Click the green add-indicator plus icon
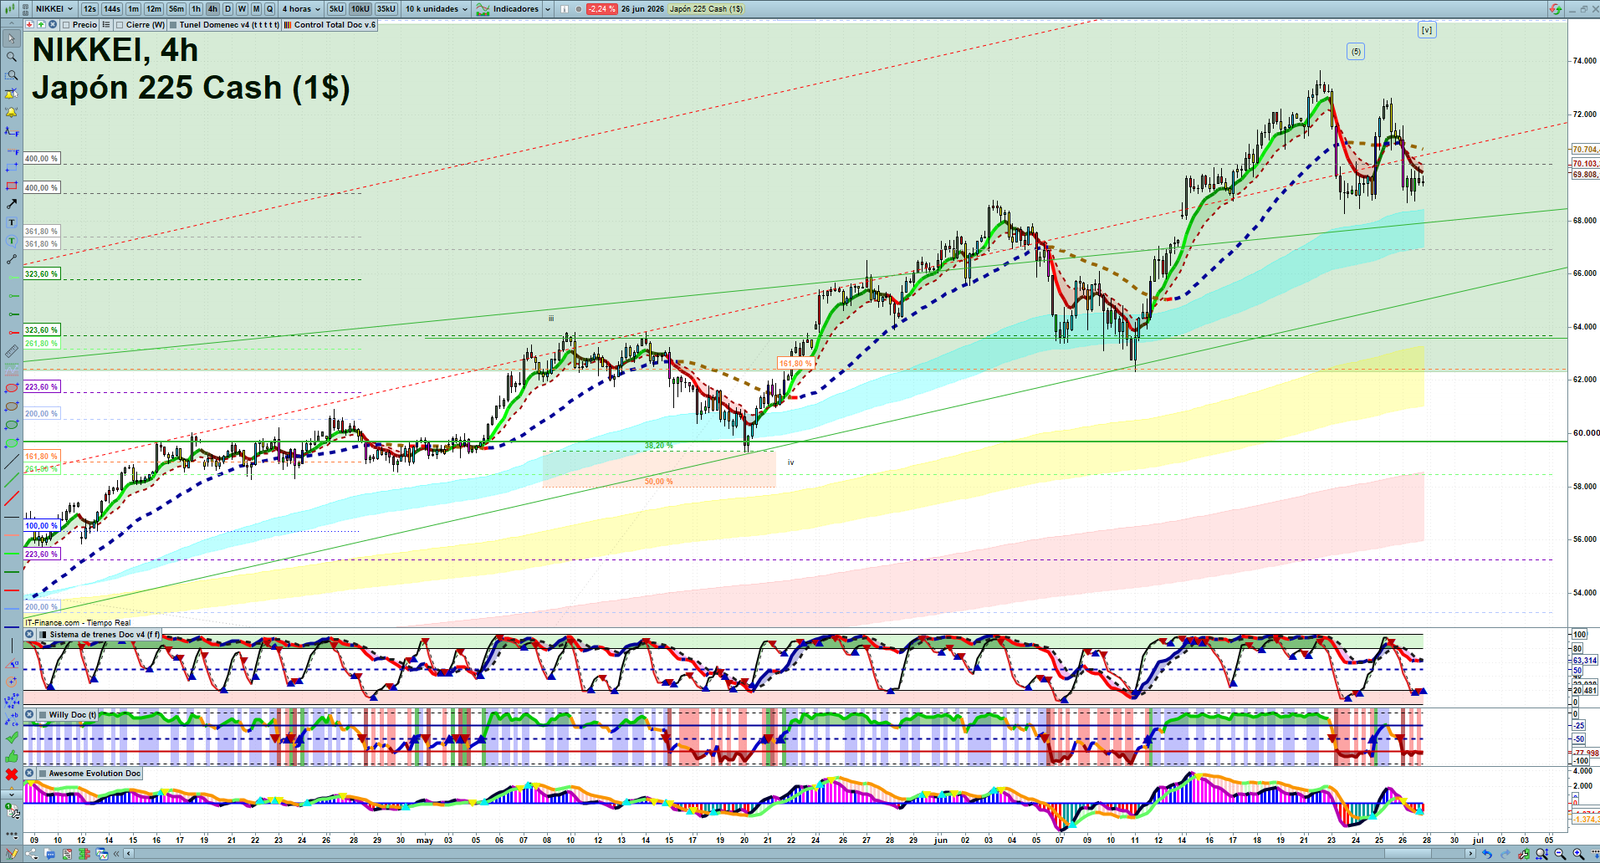 click(41, 24)
